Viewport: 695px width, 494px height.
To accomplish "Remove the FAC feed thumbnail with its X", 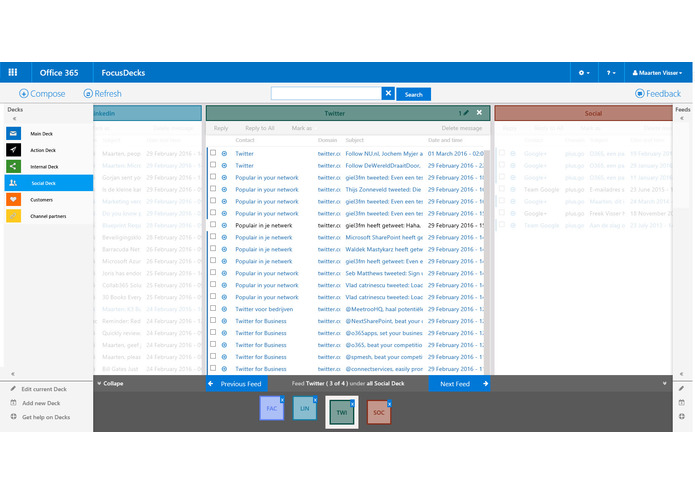I will (x=282, y=400).
